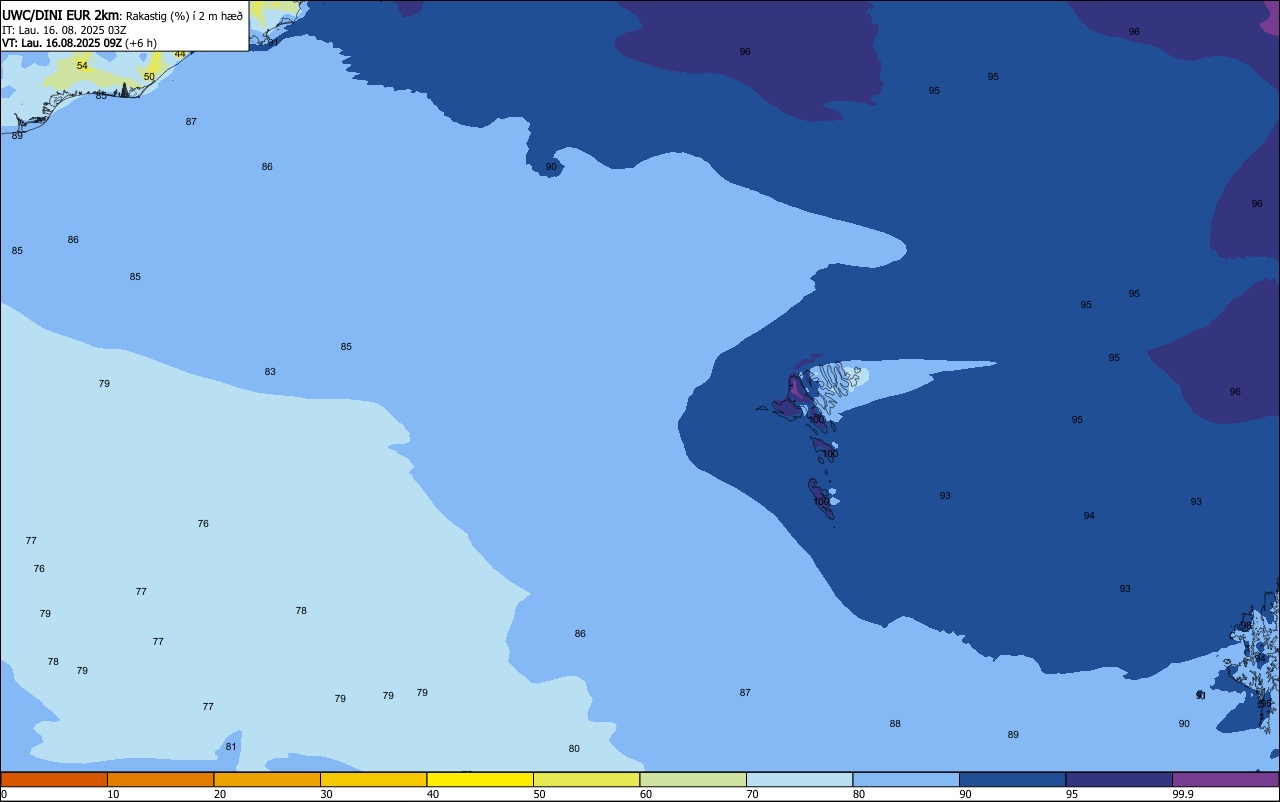Click the '(+6 h)' forecast offset text
The image size is (1280, 802).
pyautogui.click(x=141, y=43)
